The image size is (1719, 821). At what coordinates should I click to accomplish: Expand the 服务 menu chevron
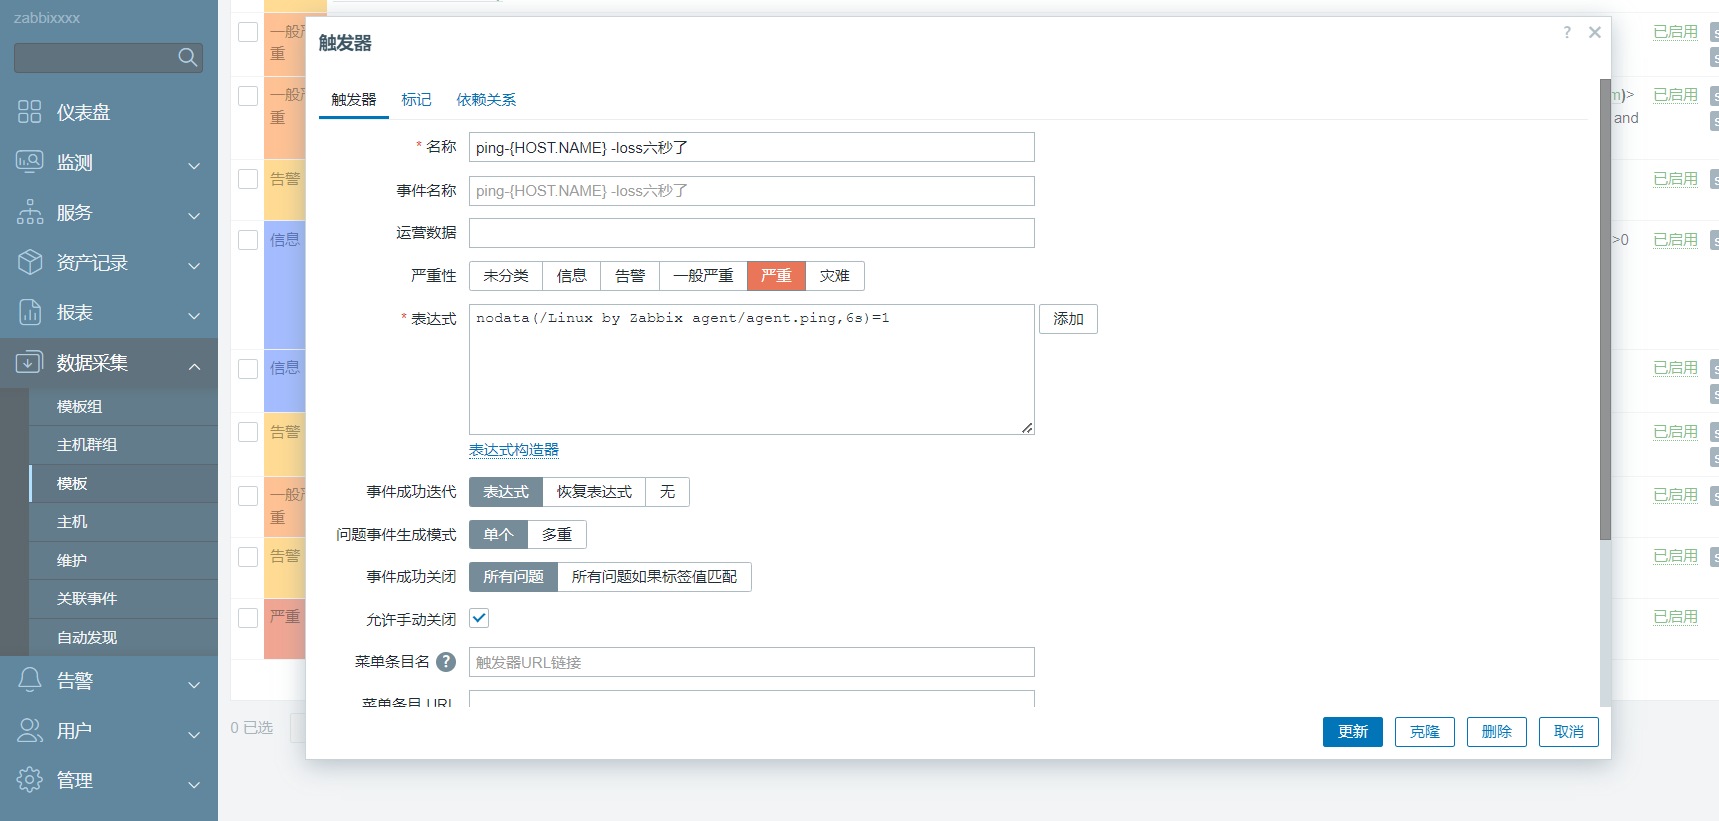(194, 216)
